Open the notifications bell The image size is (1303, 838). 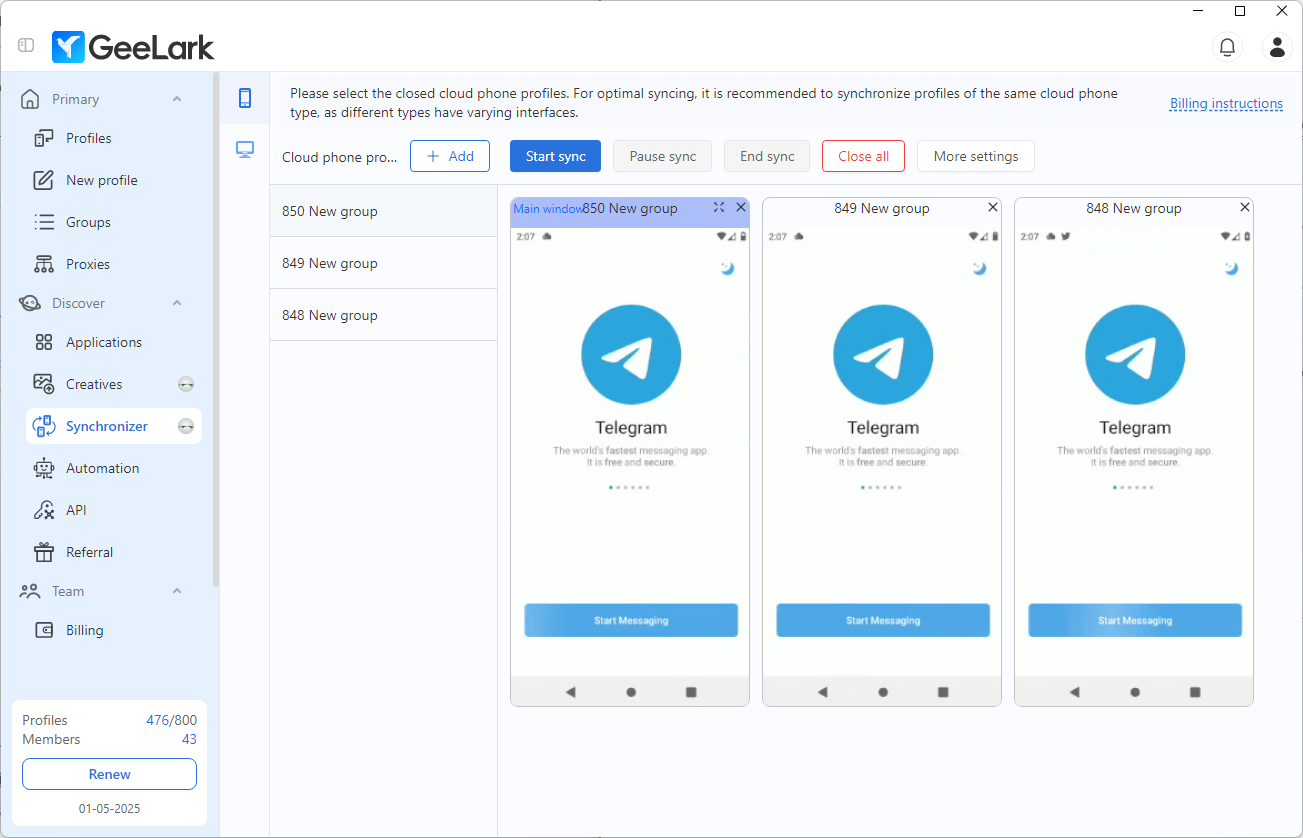pos(1227,46)
